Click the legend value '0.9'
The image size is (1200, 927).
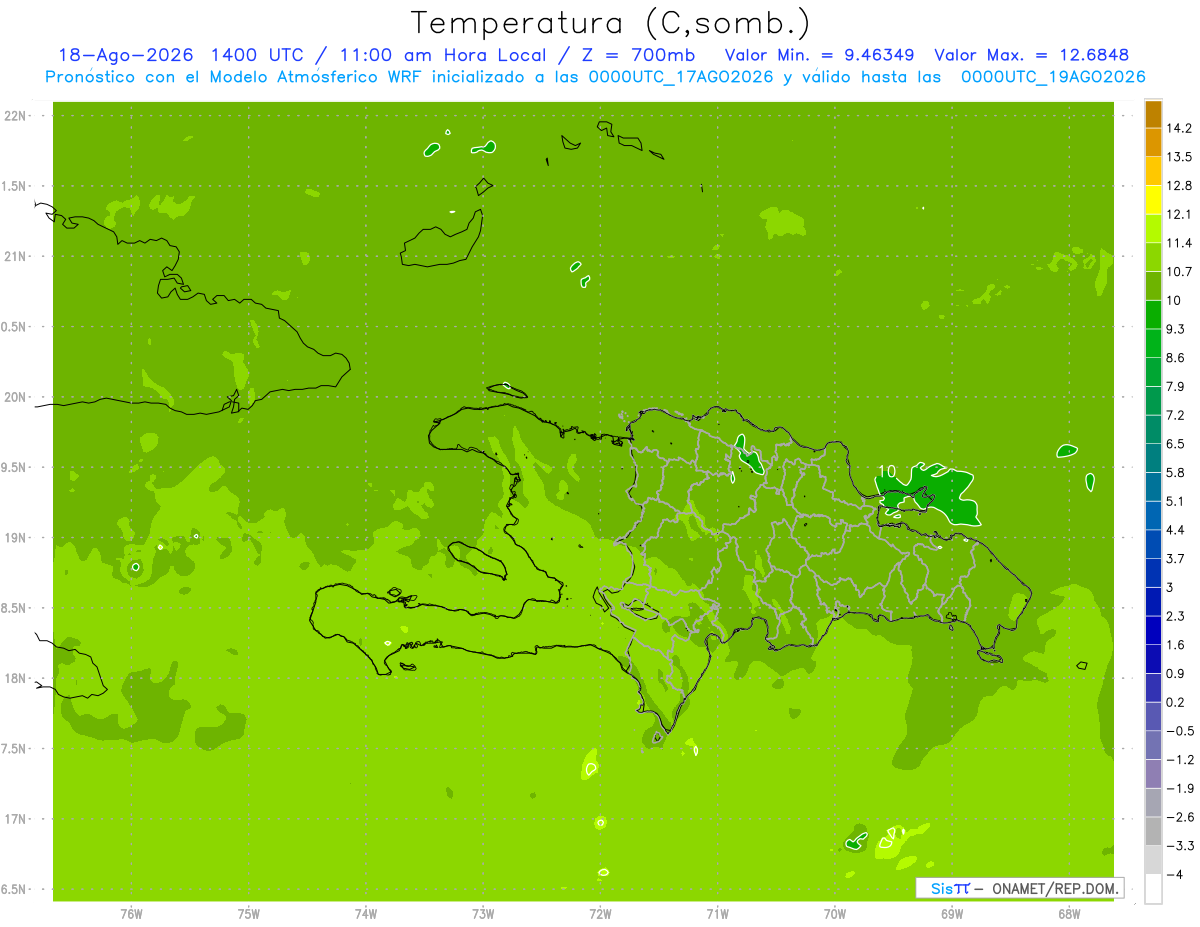coord(1176,673)
